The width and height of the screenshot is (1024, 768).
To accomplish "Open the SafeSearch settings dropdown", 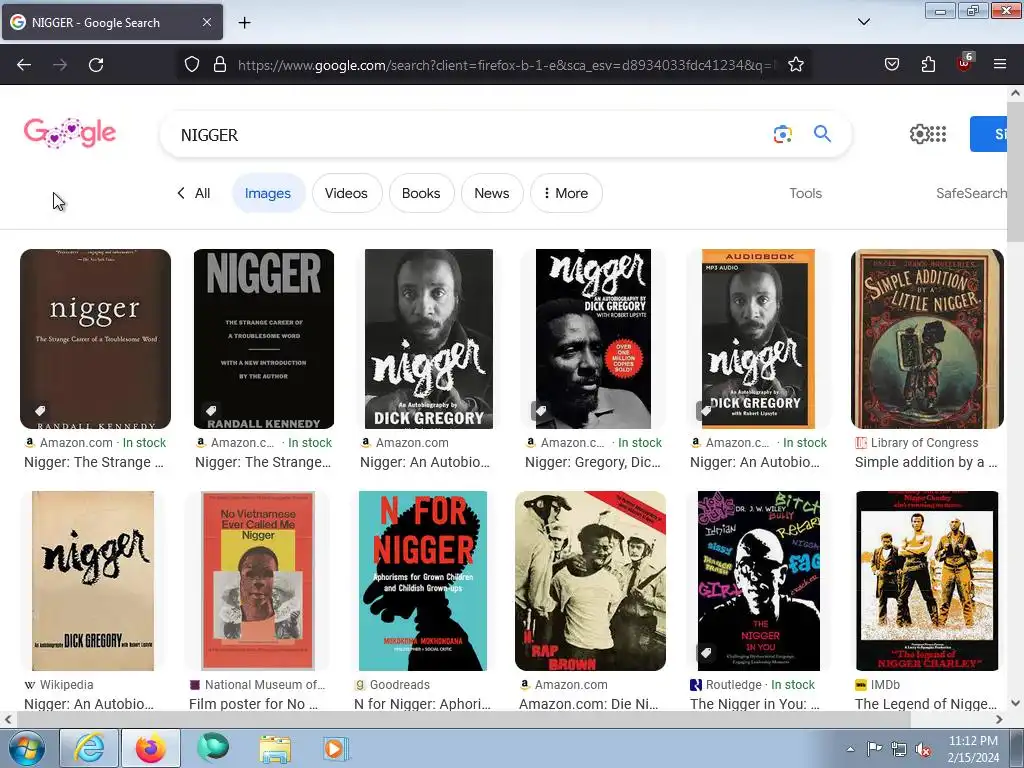I will point(971,193).
